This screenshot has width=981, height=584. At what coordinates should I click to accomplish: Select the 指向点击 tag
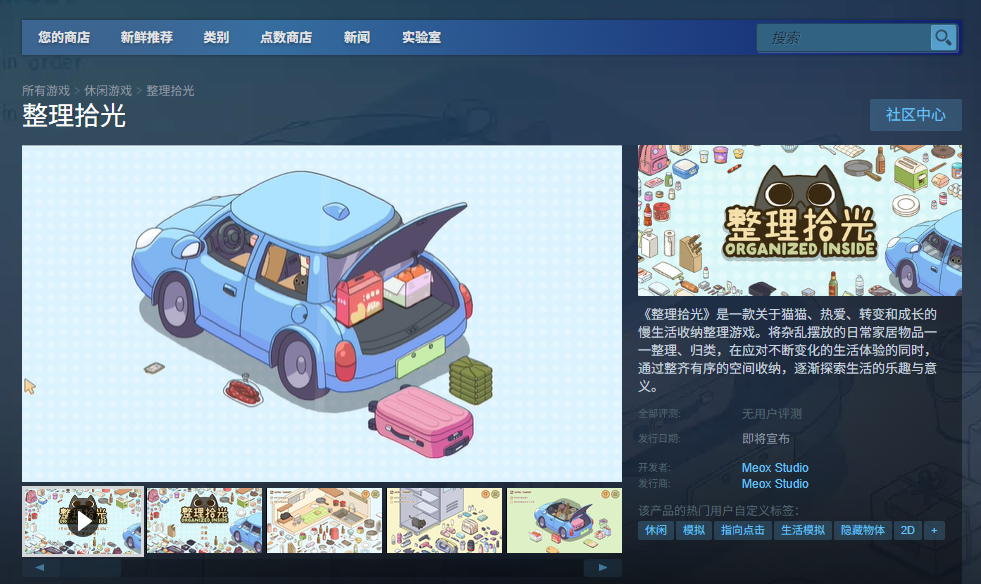[x=743, y=530]
